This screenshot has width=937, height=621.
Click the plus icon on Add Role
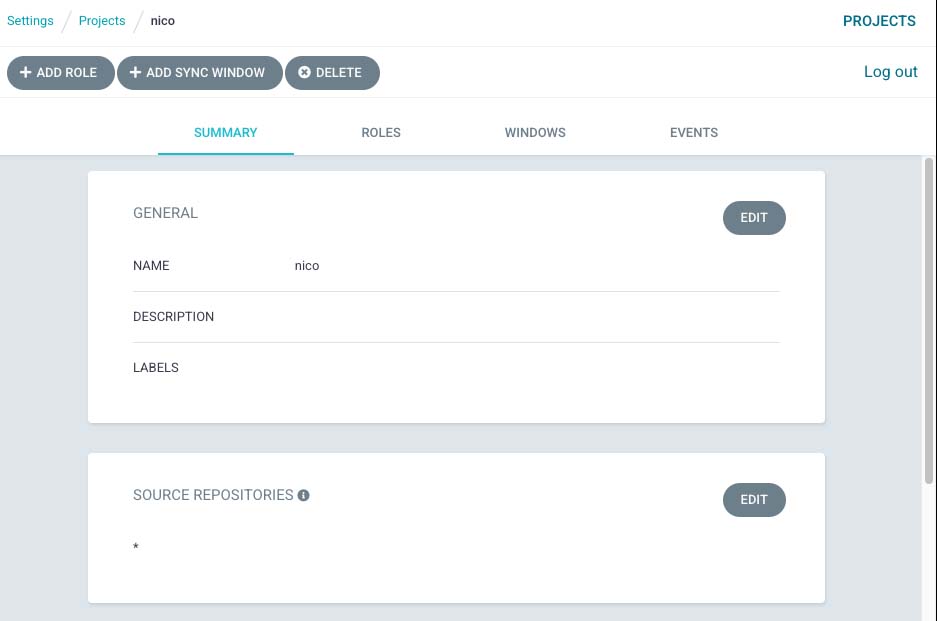(x=25, y=72)
